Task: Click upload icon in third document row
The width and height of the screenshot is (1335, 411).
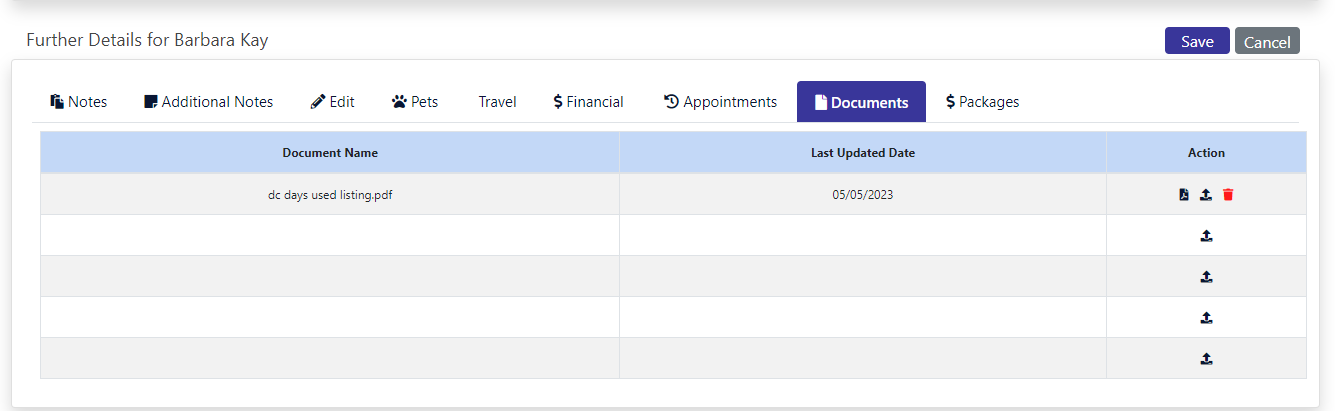Action: click(1206, 277)
